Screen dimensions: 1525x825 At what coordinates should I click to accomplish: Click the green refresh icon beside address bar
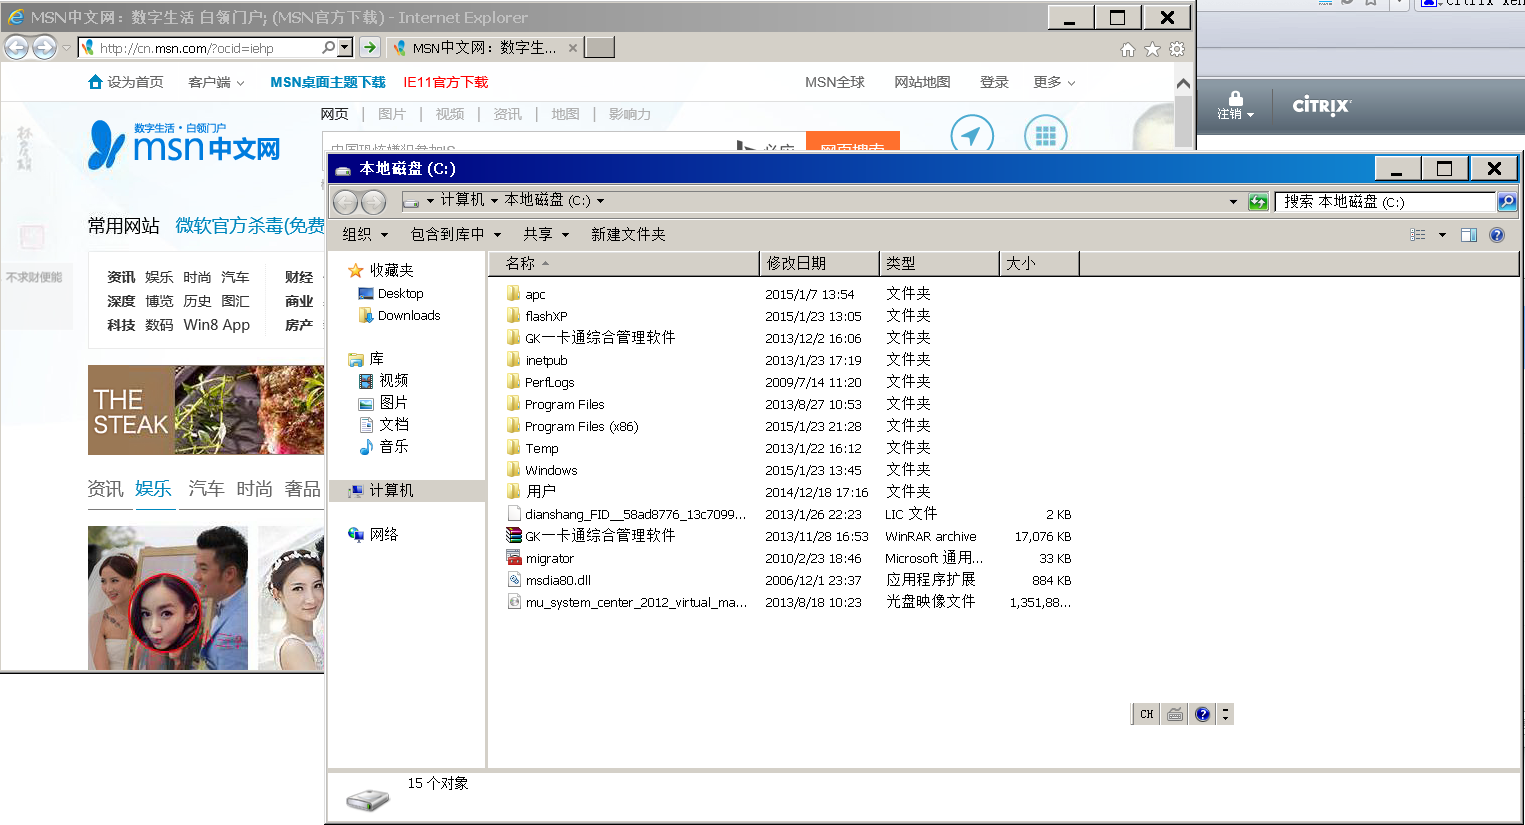[1258, 202]
